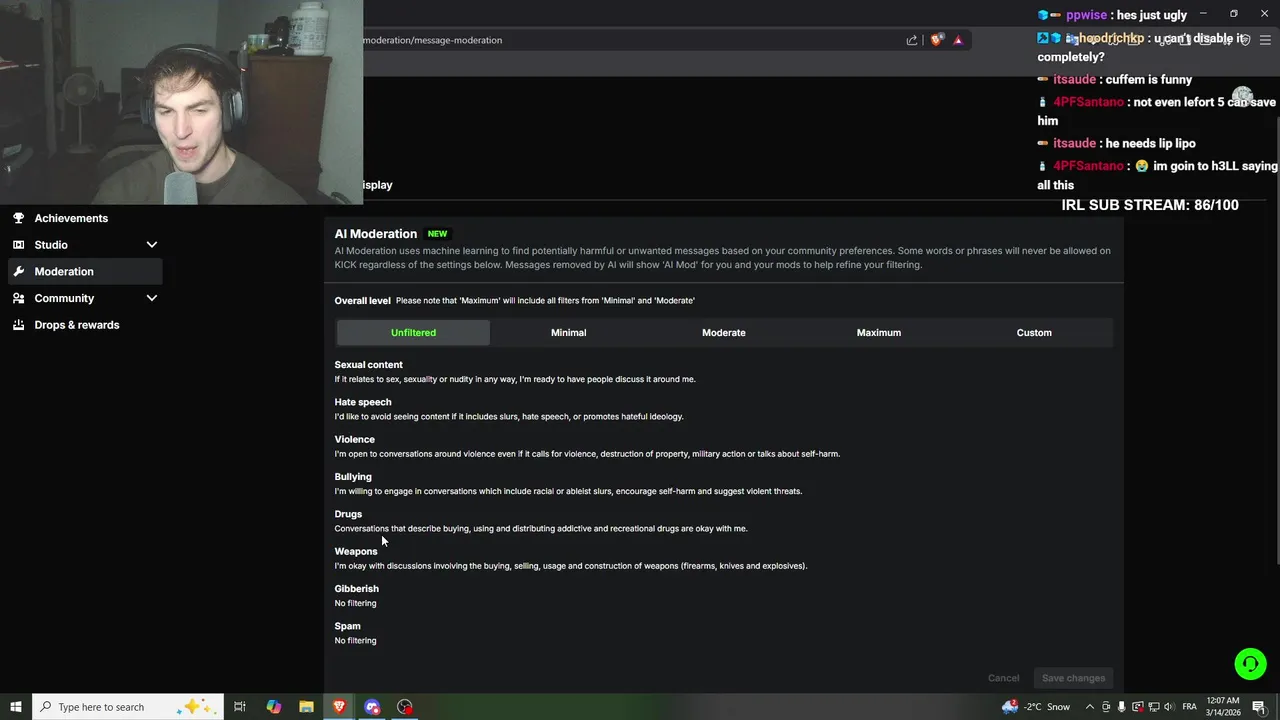Open File Explorer from the taskbar

pos(306,707)
